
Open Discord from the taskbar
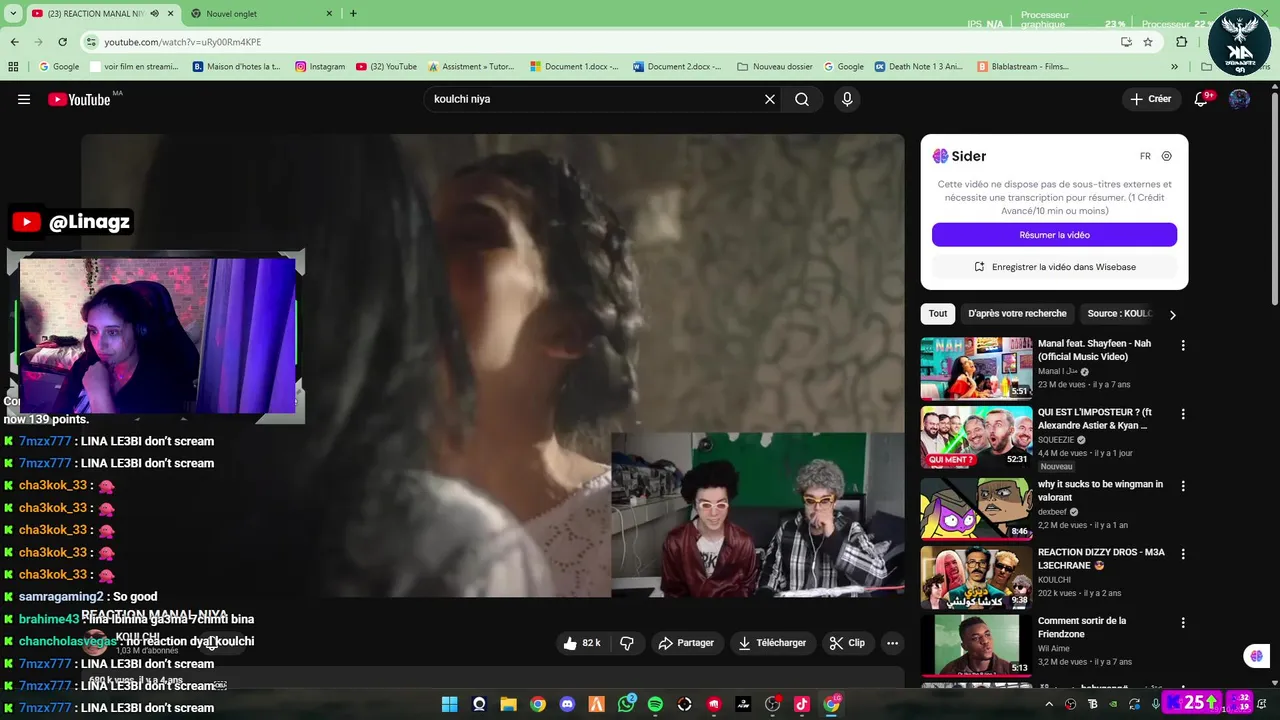[567, 704]
